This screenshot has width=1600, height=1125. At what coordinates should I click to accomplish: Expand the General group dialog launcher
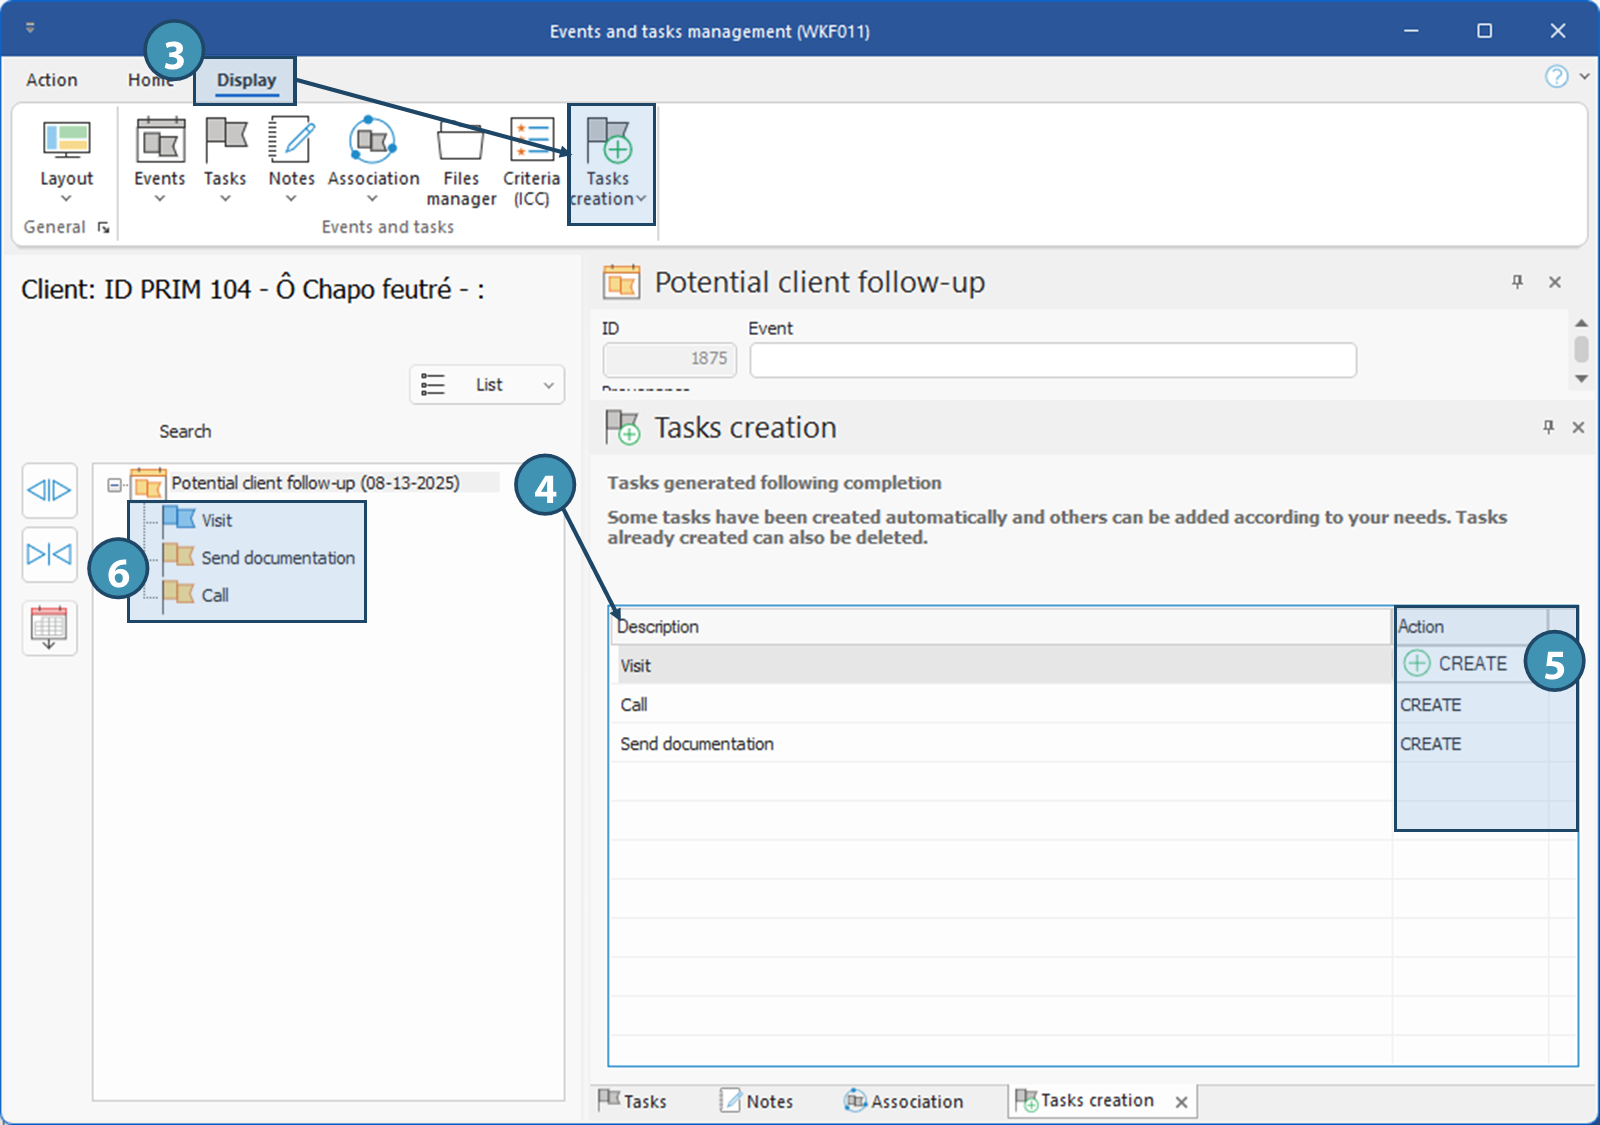pos(103,228)
